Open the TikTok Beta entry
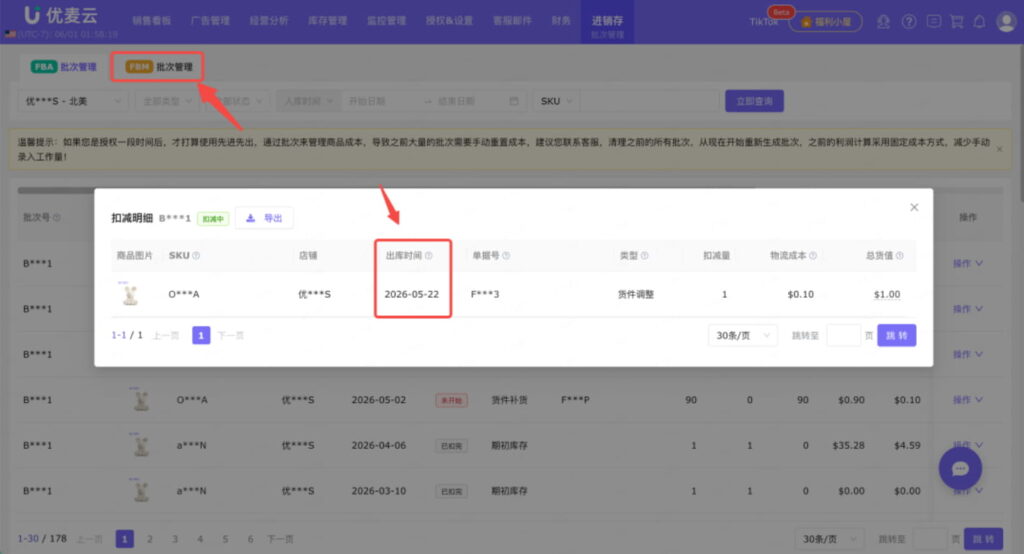The height and width of the screenshot is (554, 1024). pos(765,22)
